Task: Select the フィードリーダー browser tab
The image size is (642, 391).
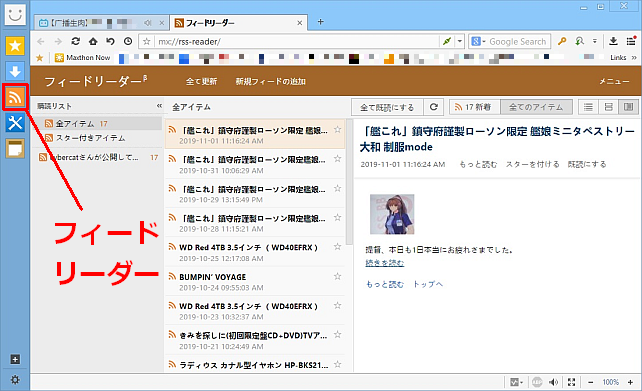Action: pos(239,23)
